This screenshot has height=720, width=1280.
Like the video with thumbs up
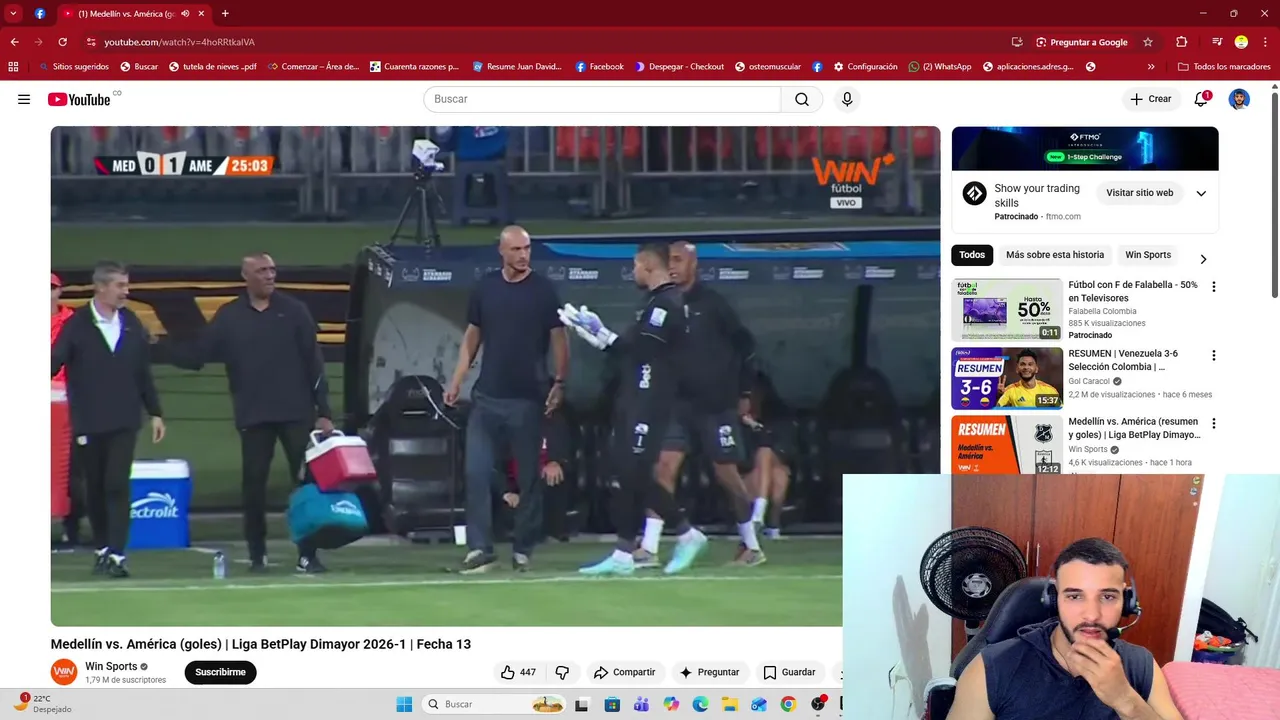point(519,672)
